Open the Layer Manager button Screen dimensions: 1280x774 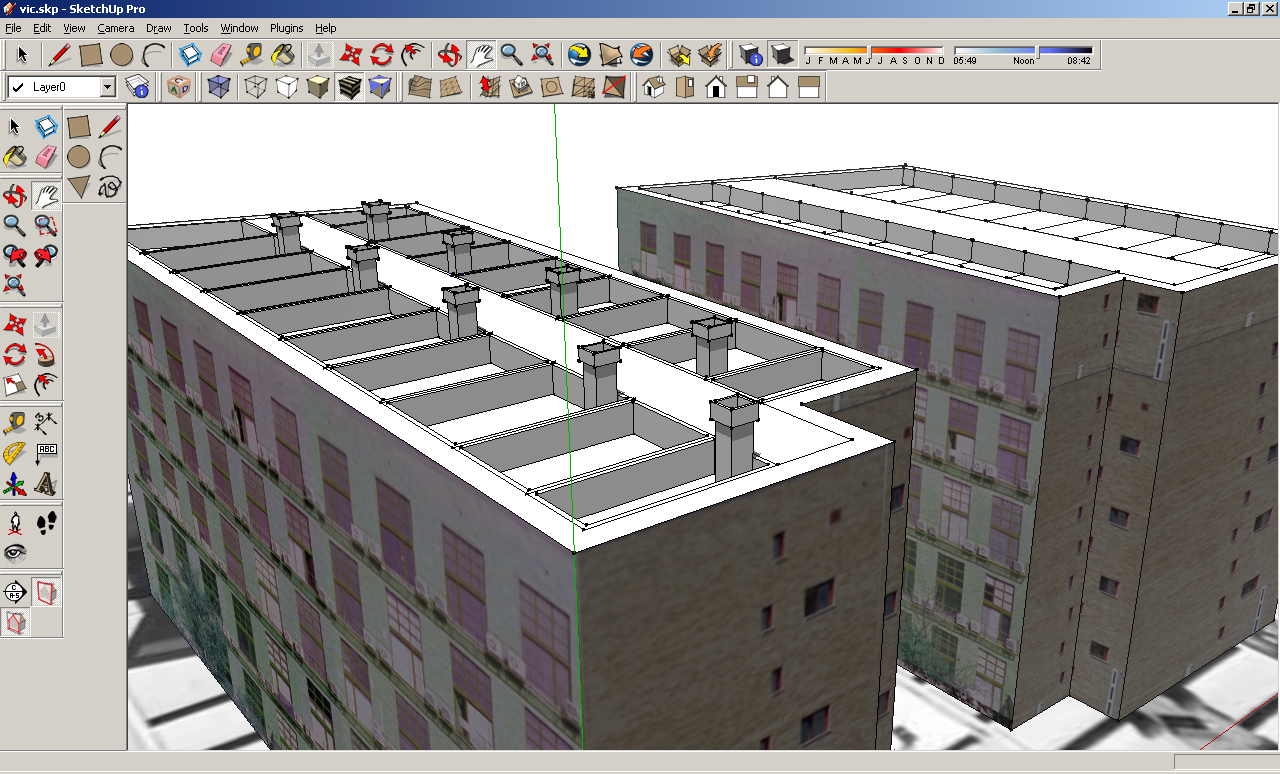pos(137,87)
